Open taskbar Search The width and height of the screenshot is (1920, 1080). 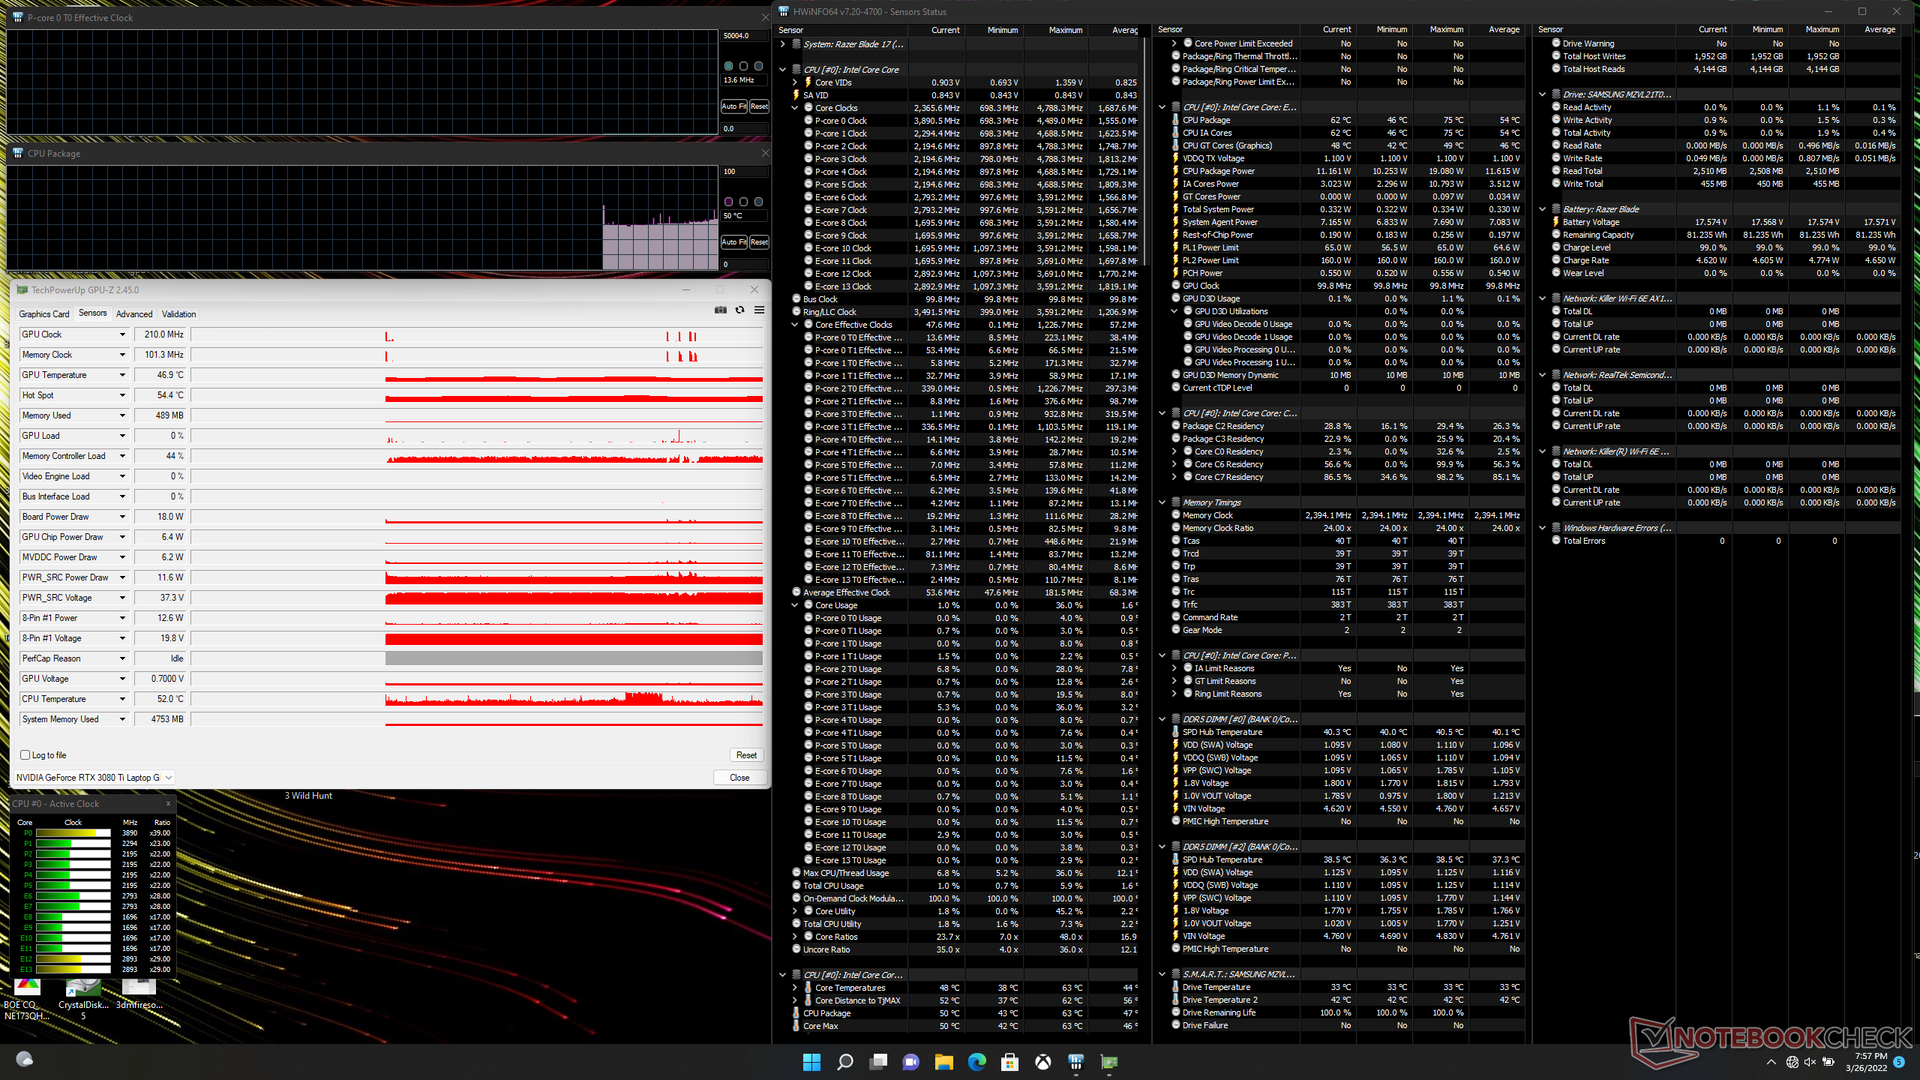tap(844, 1061)
